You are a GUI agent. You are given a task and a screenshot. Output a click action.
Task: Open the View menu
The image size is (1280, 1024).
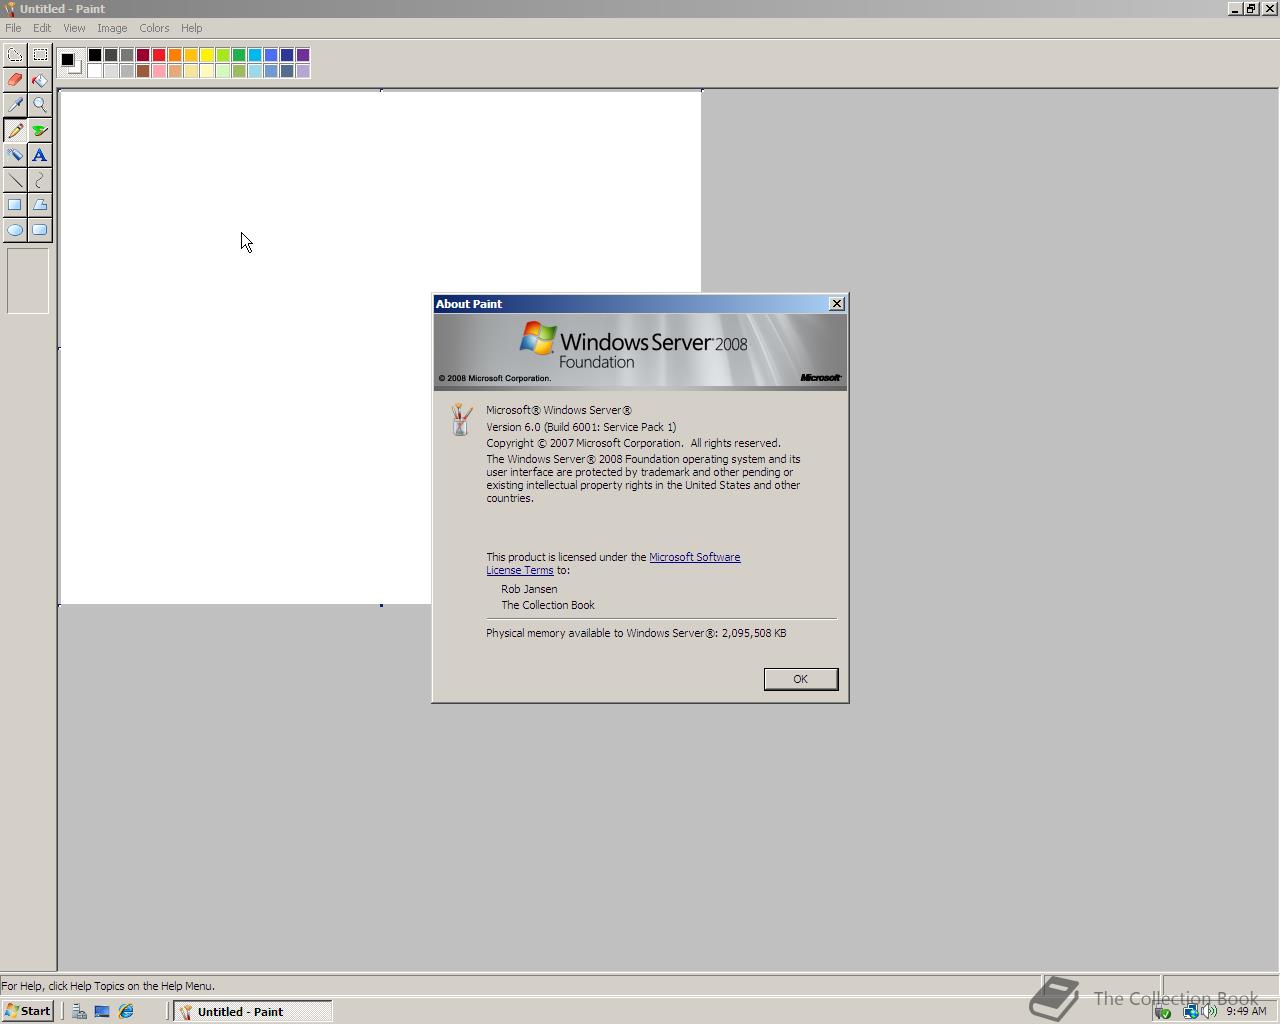pyautogui.click(x=74, y=28)
